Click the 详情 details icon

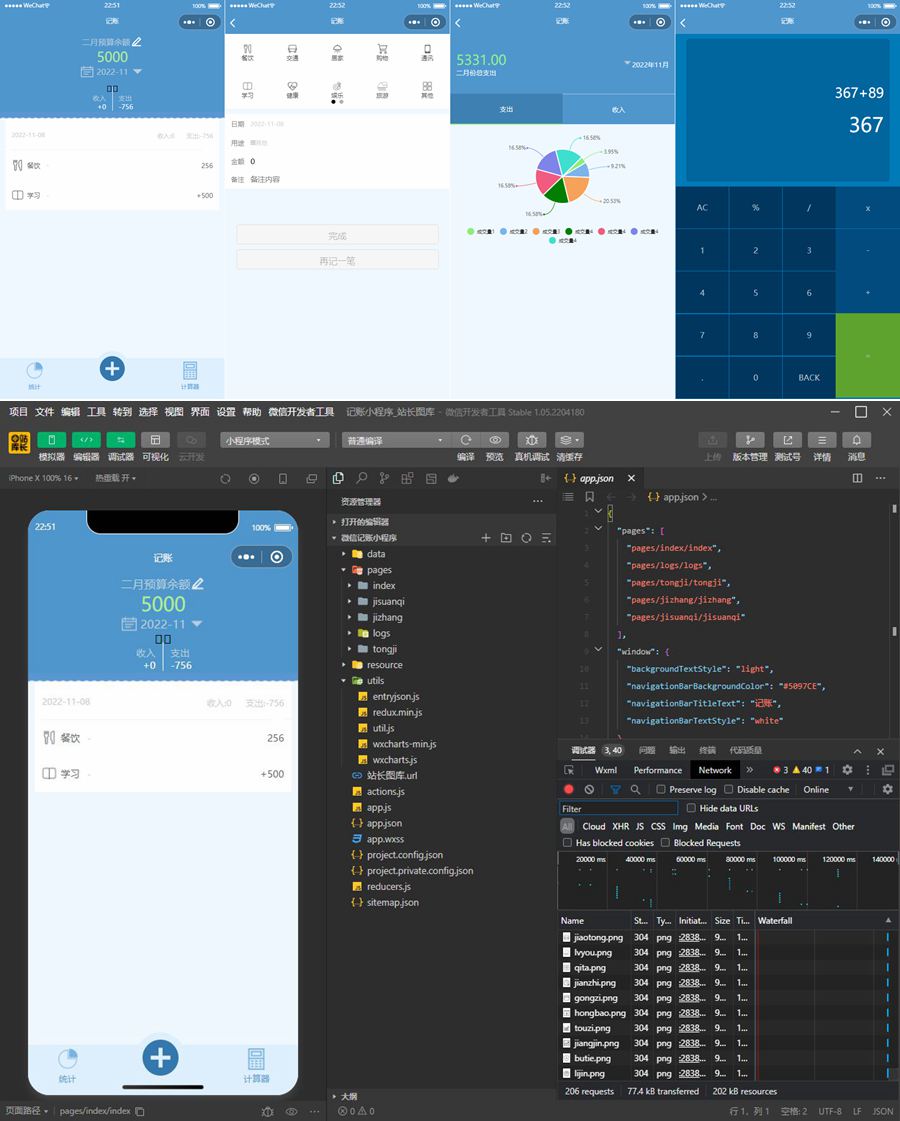822,440
